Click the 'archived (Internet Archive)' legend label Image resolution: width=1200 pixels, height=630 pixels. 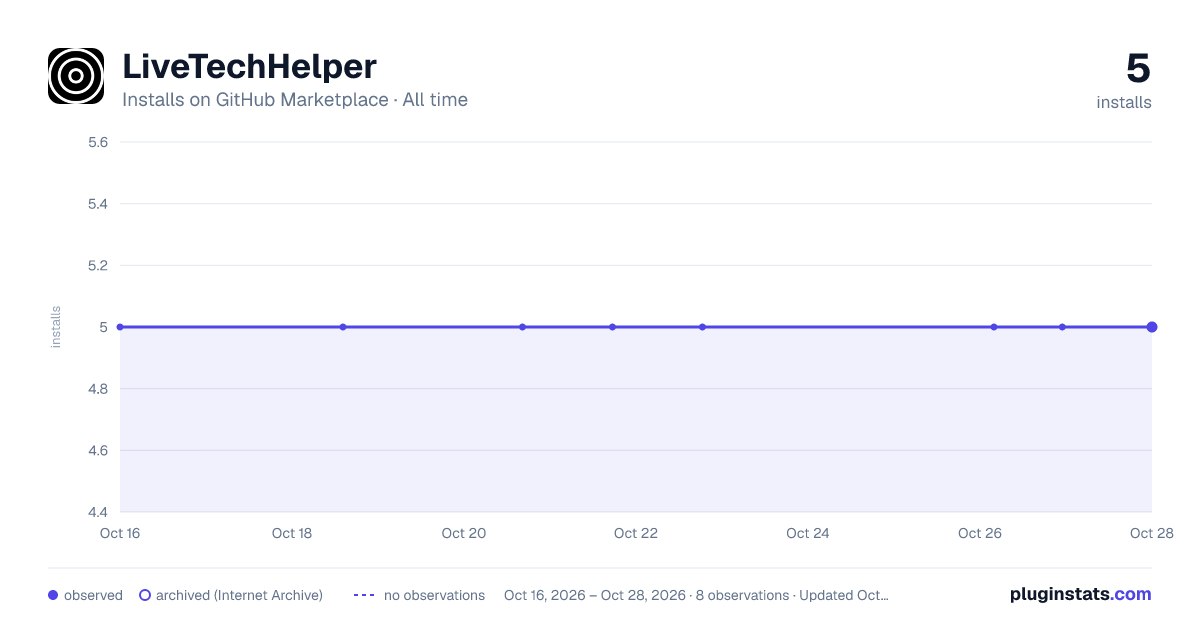[239, 595]
